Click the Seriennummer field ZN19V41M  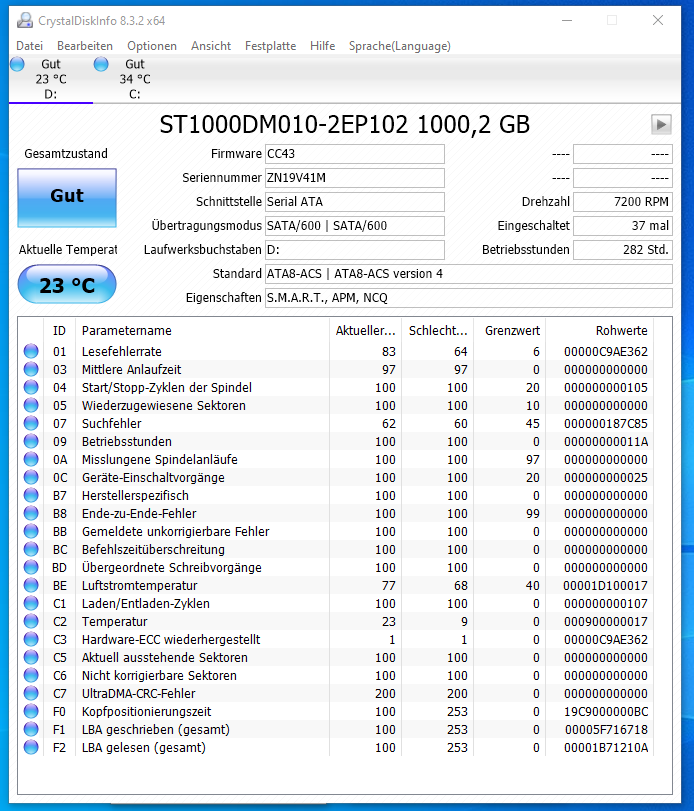tap(355, 178)
